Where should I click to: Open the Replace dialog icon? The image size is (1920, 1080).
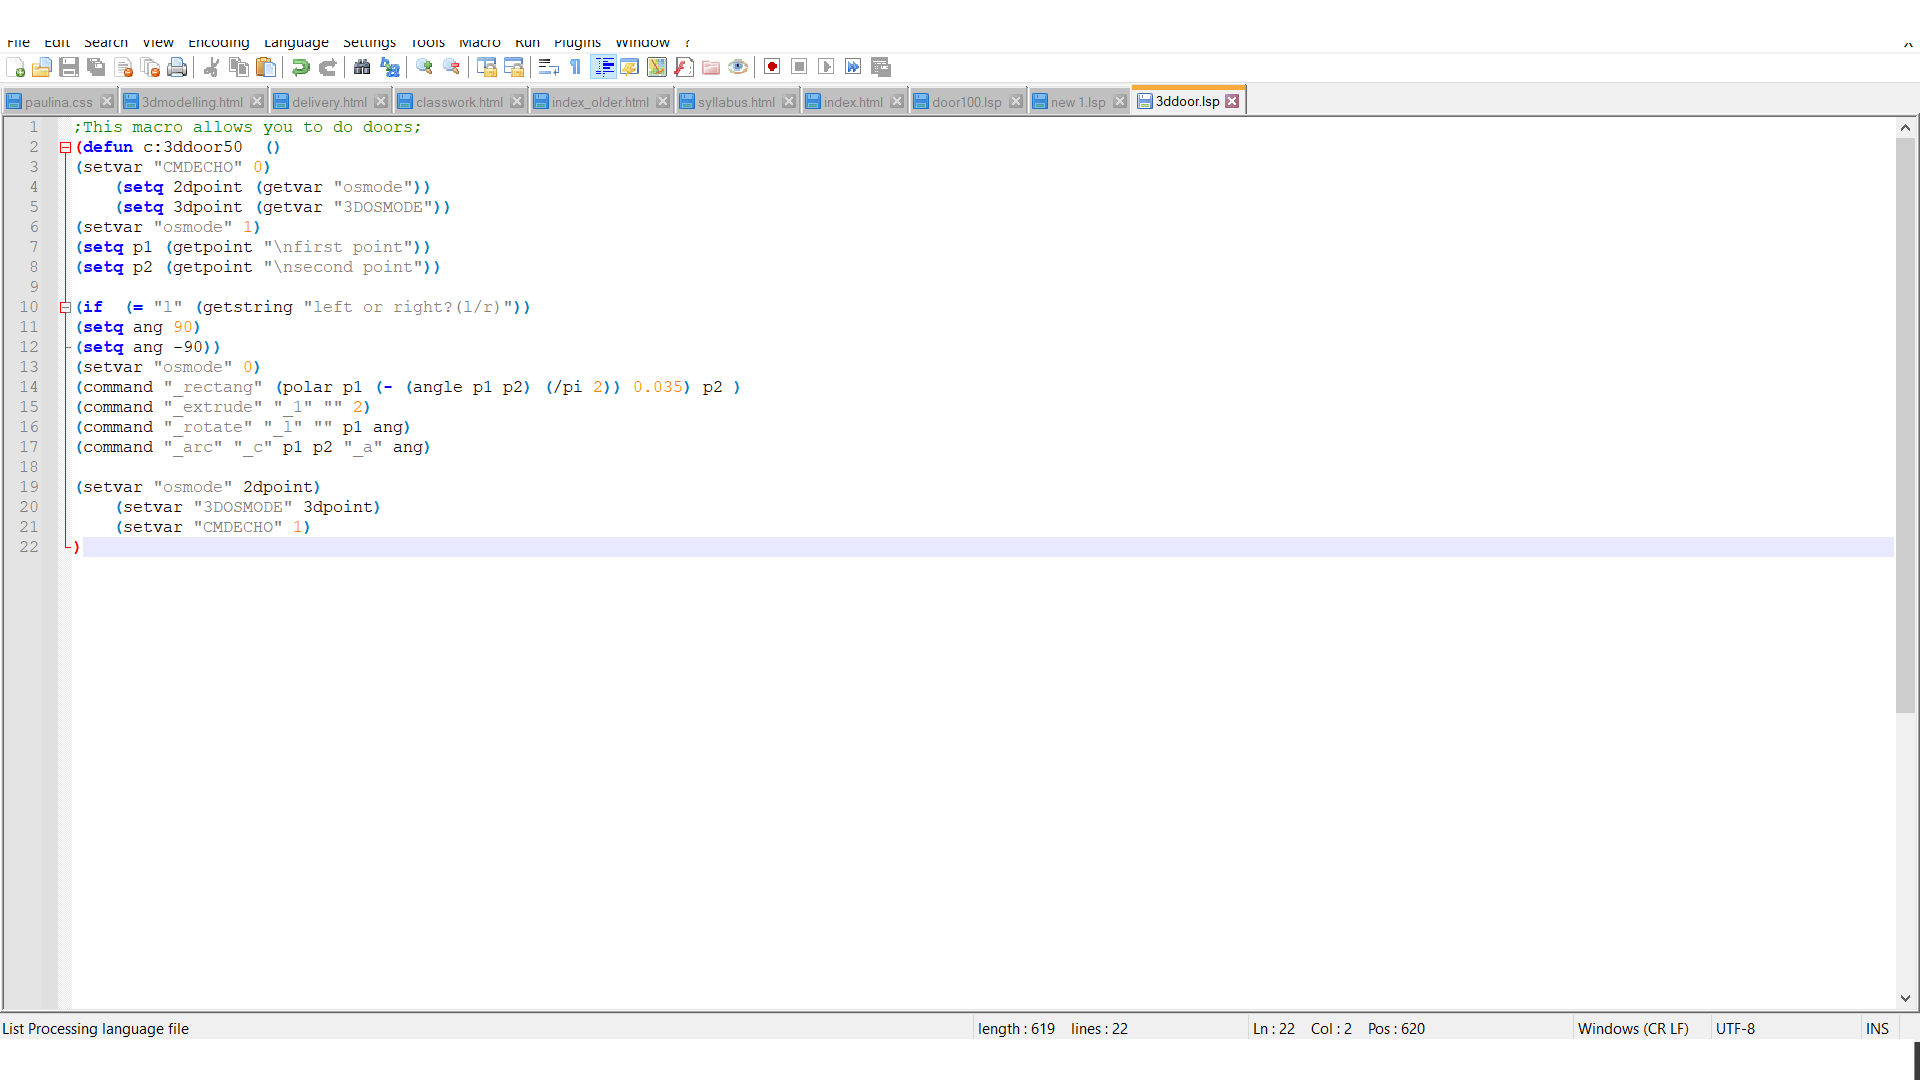pyautogui.click(x=390, y=67)
